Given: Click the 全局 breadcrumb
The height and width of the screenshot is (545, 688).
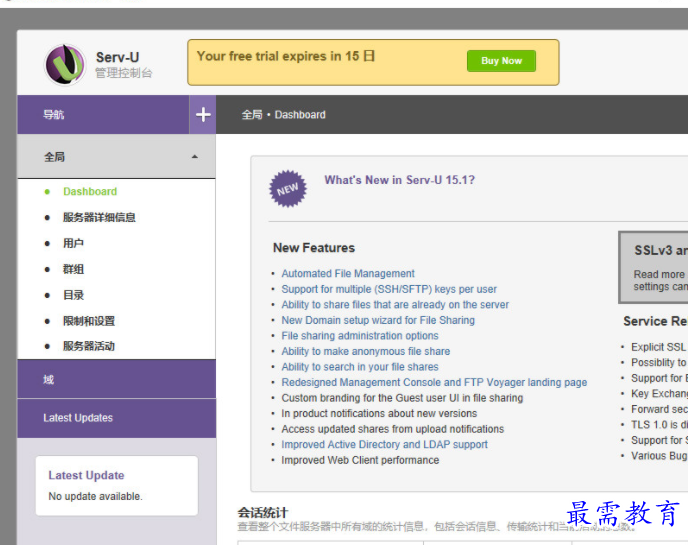Looking at the screenshot, I should tap(252, 115).
